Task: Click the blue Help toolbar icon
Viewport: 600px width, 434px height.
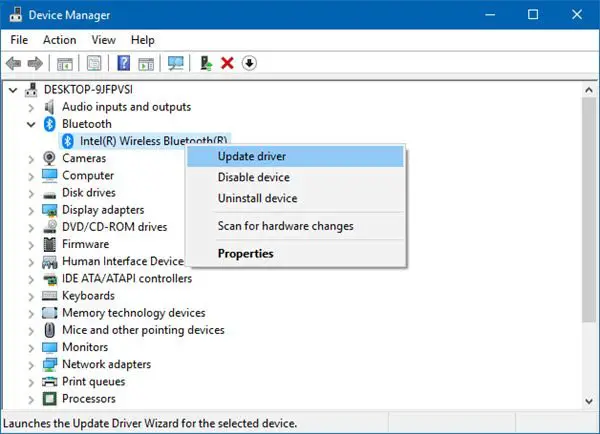Action: [124, 63]
